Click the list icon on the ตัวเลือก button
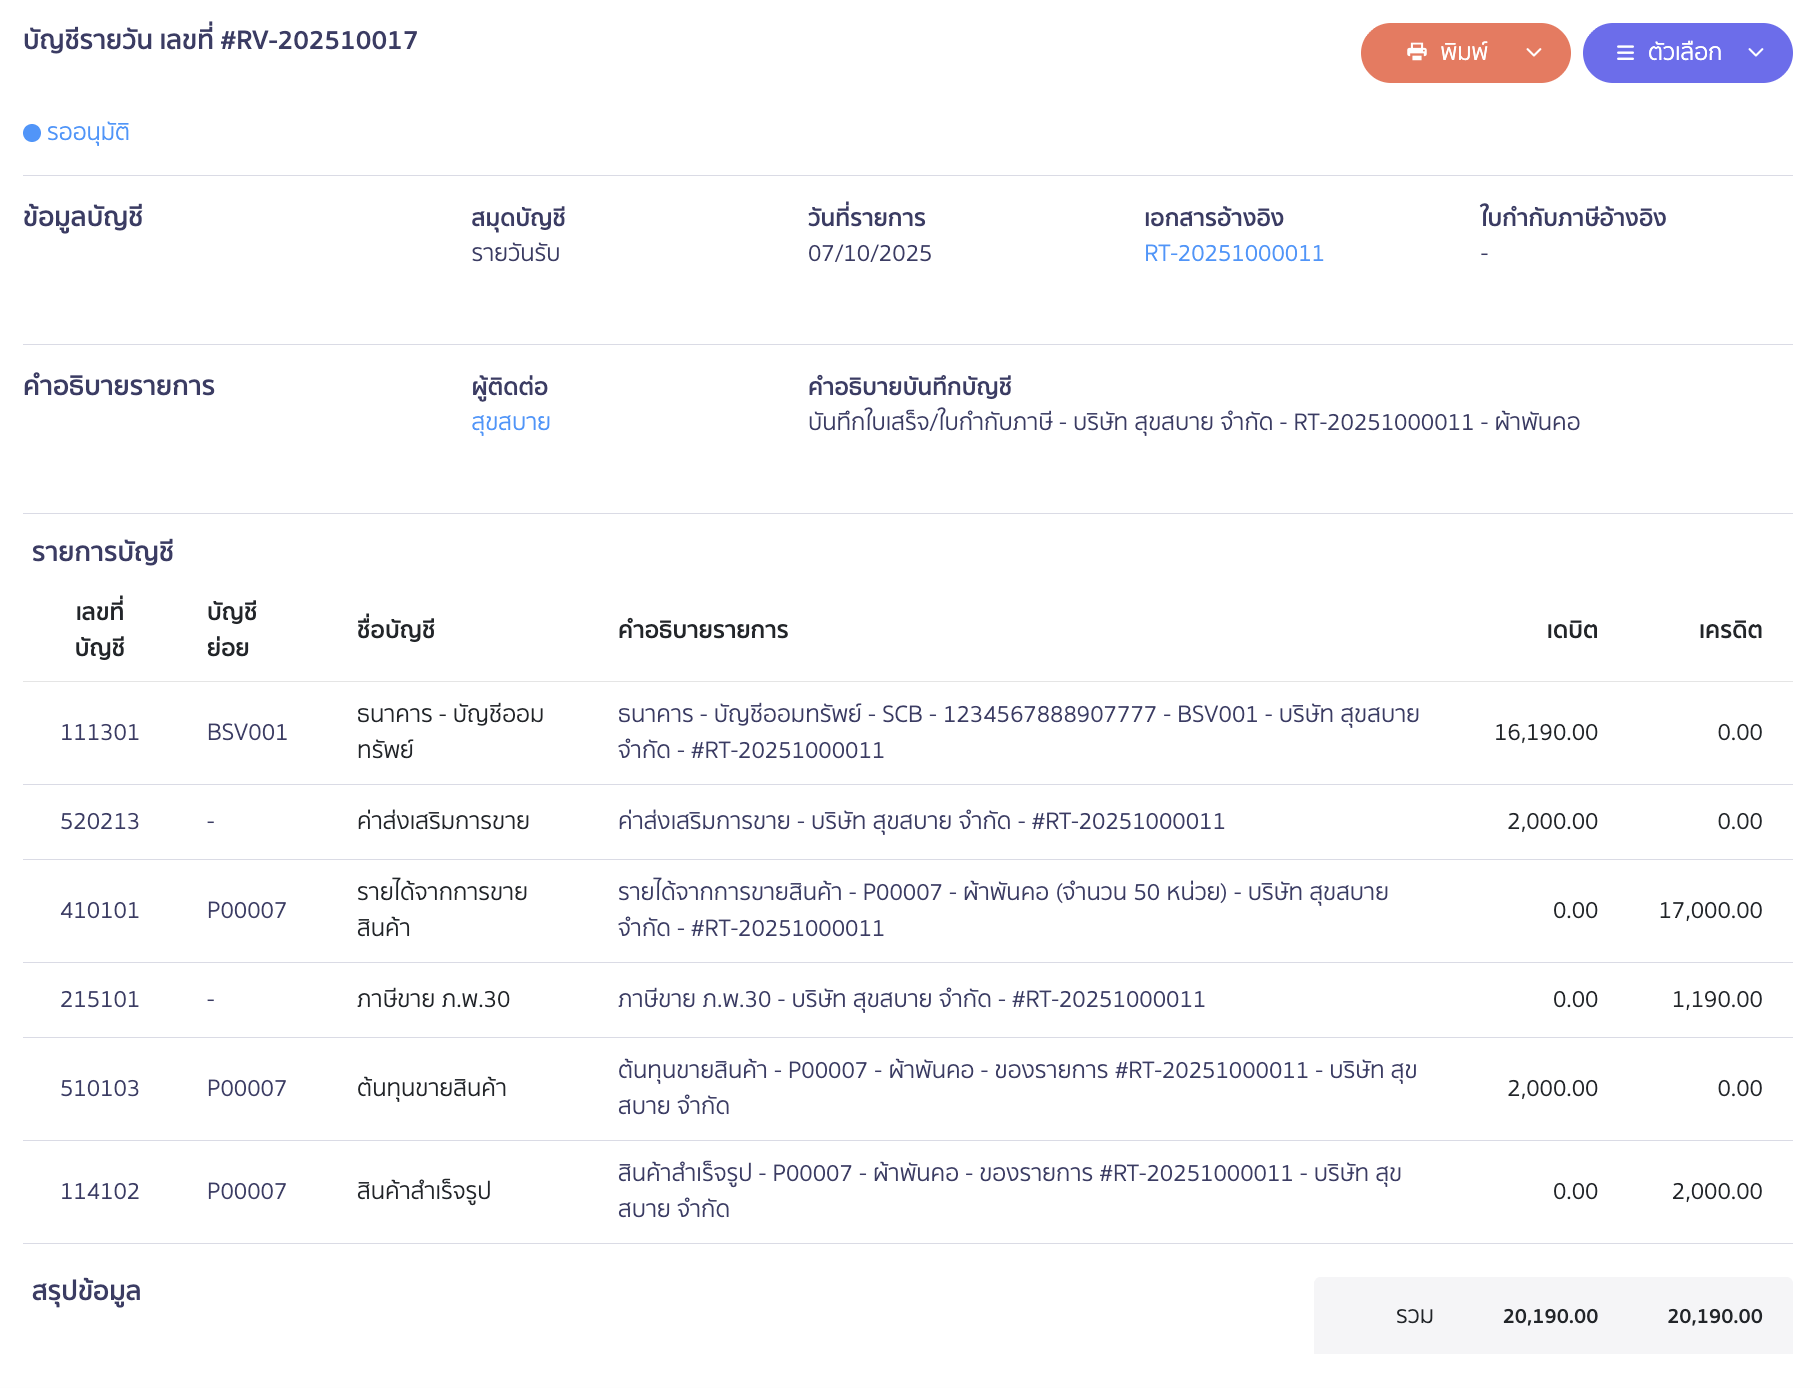Image resolution: width=1820 pixels, height=1388 pixels. point(1625,52)
